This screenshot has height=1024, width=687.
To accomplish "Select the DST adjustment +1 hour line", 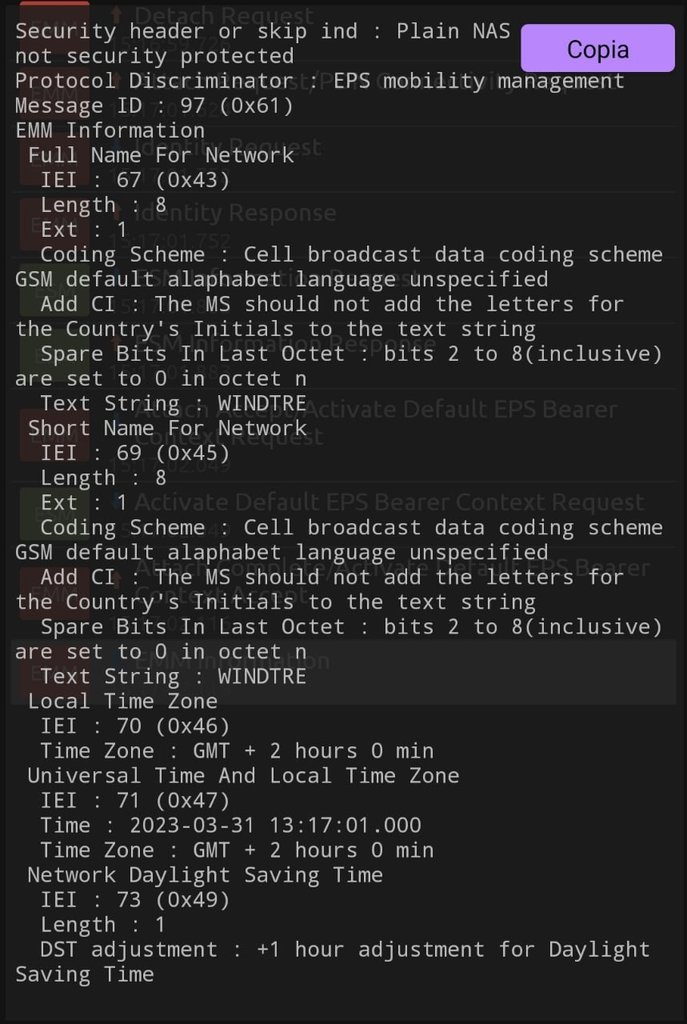I will (332, 961).
